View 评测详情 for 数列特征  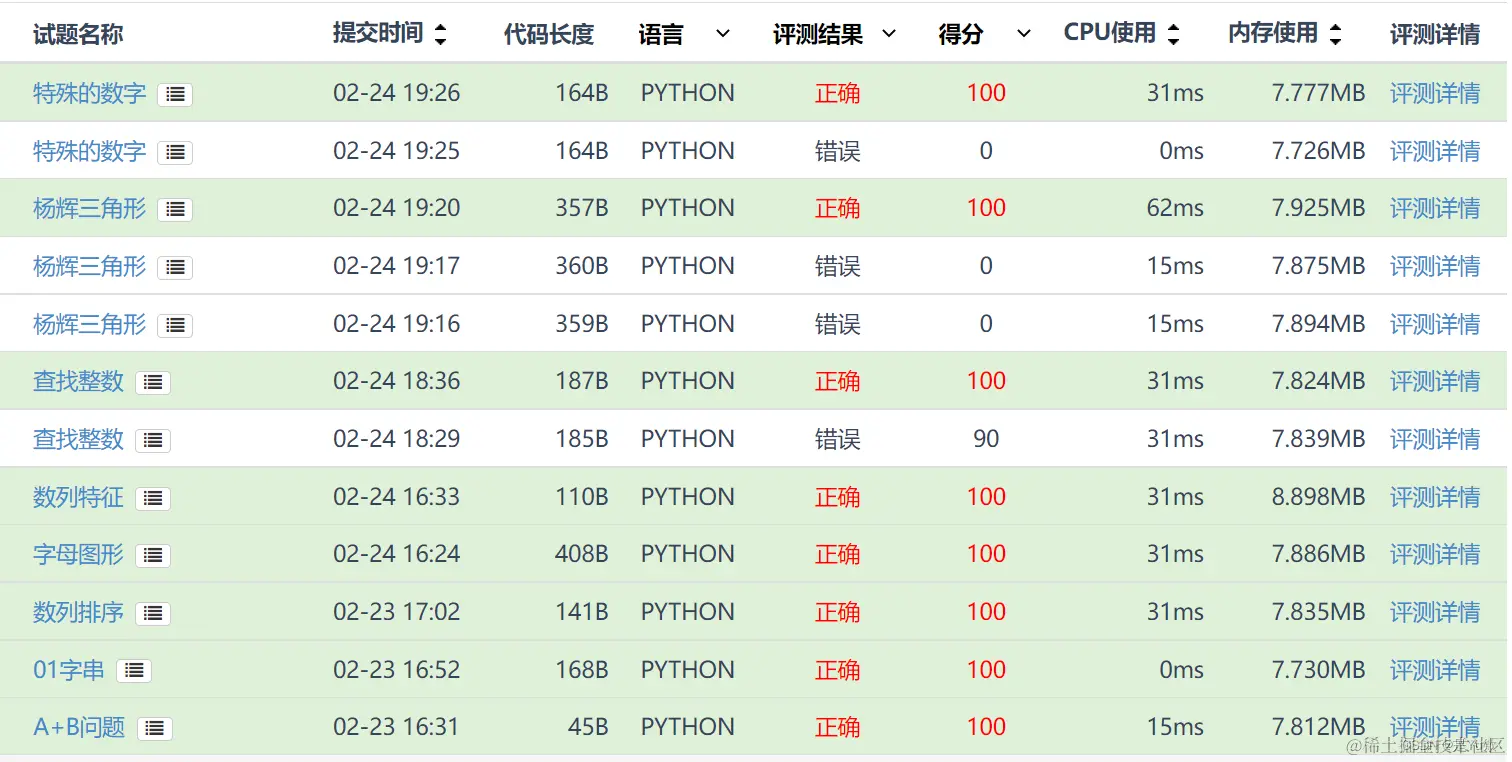[1435, 498]
